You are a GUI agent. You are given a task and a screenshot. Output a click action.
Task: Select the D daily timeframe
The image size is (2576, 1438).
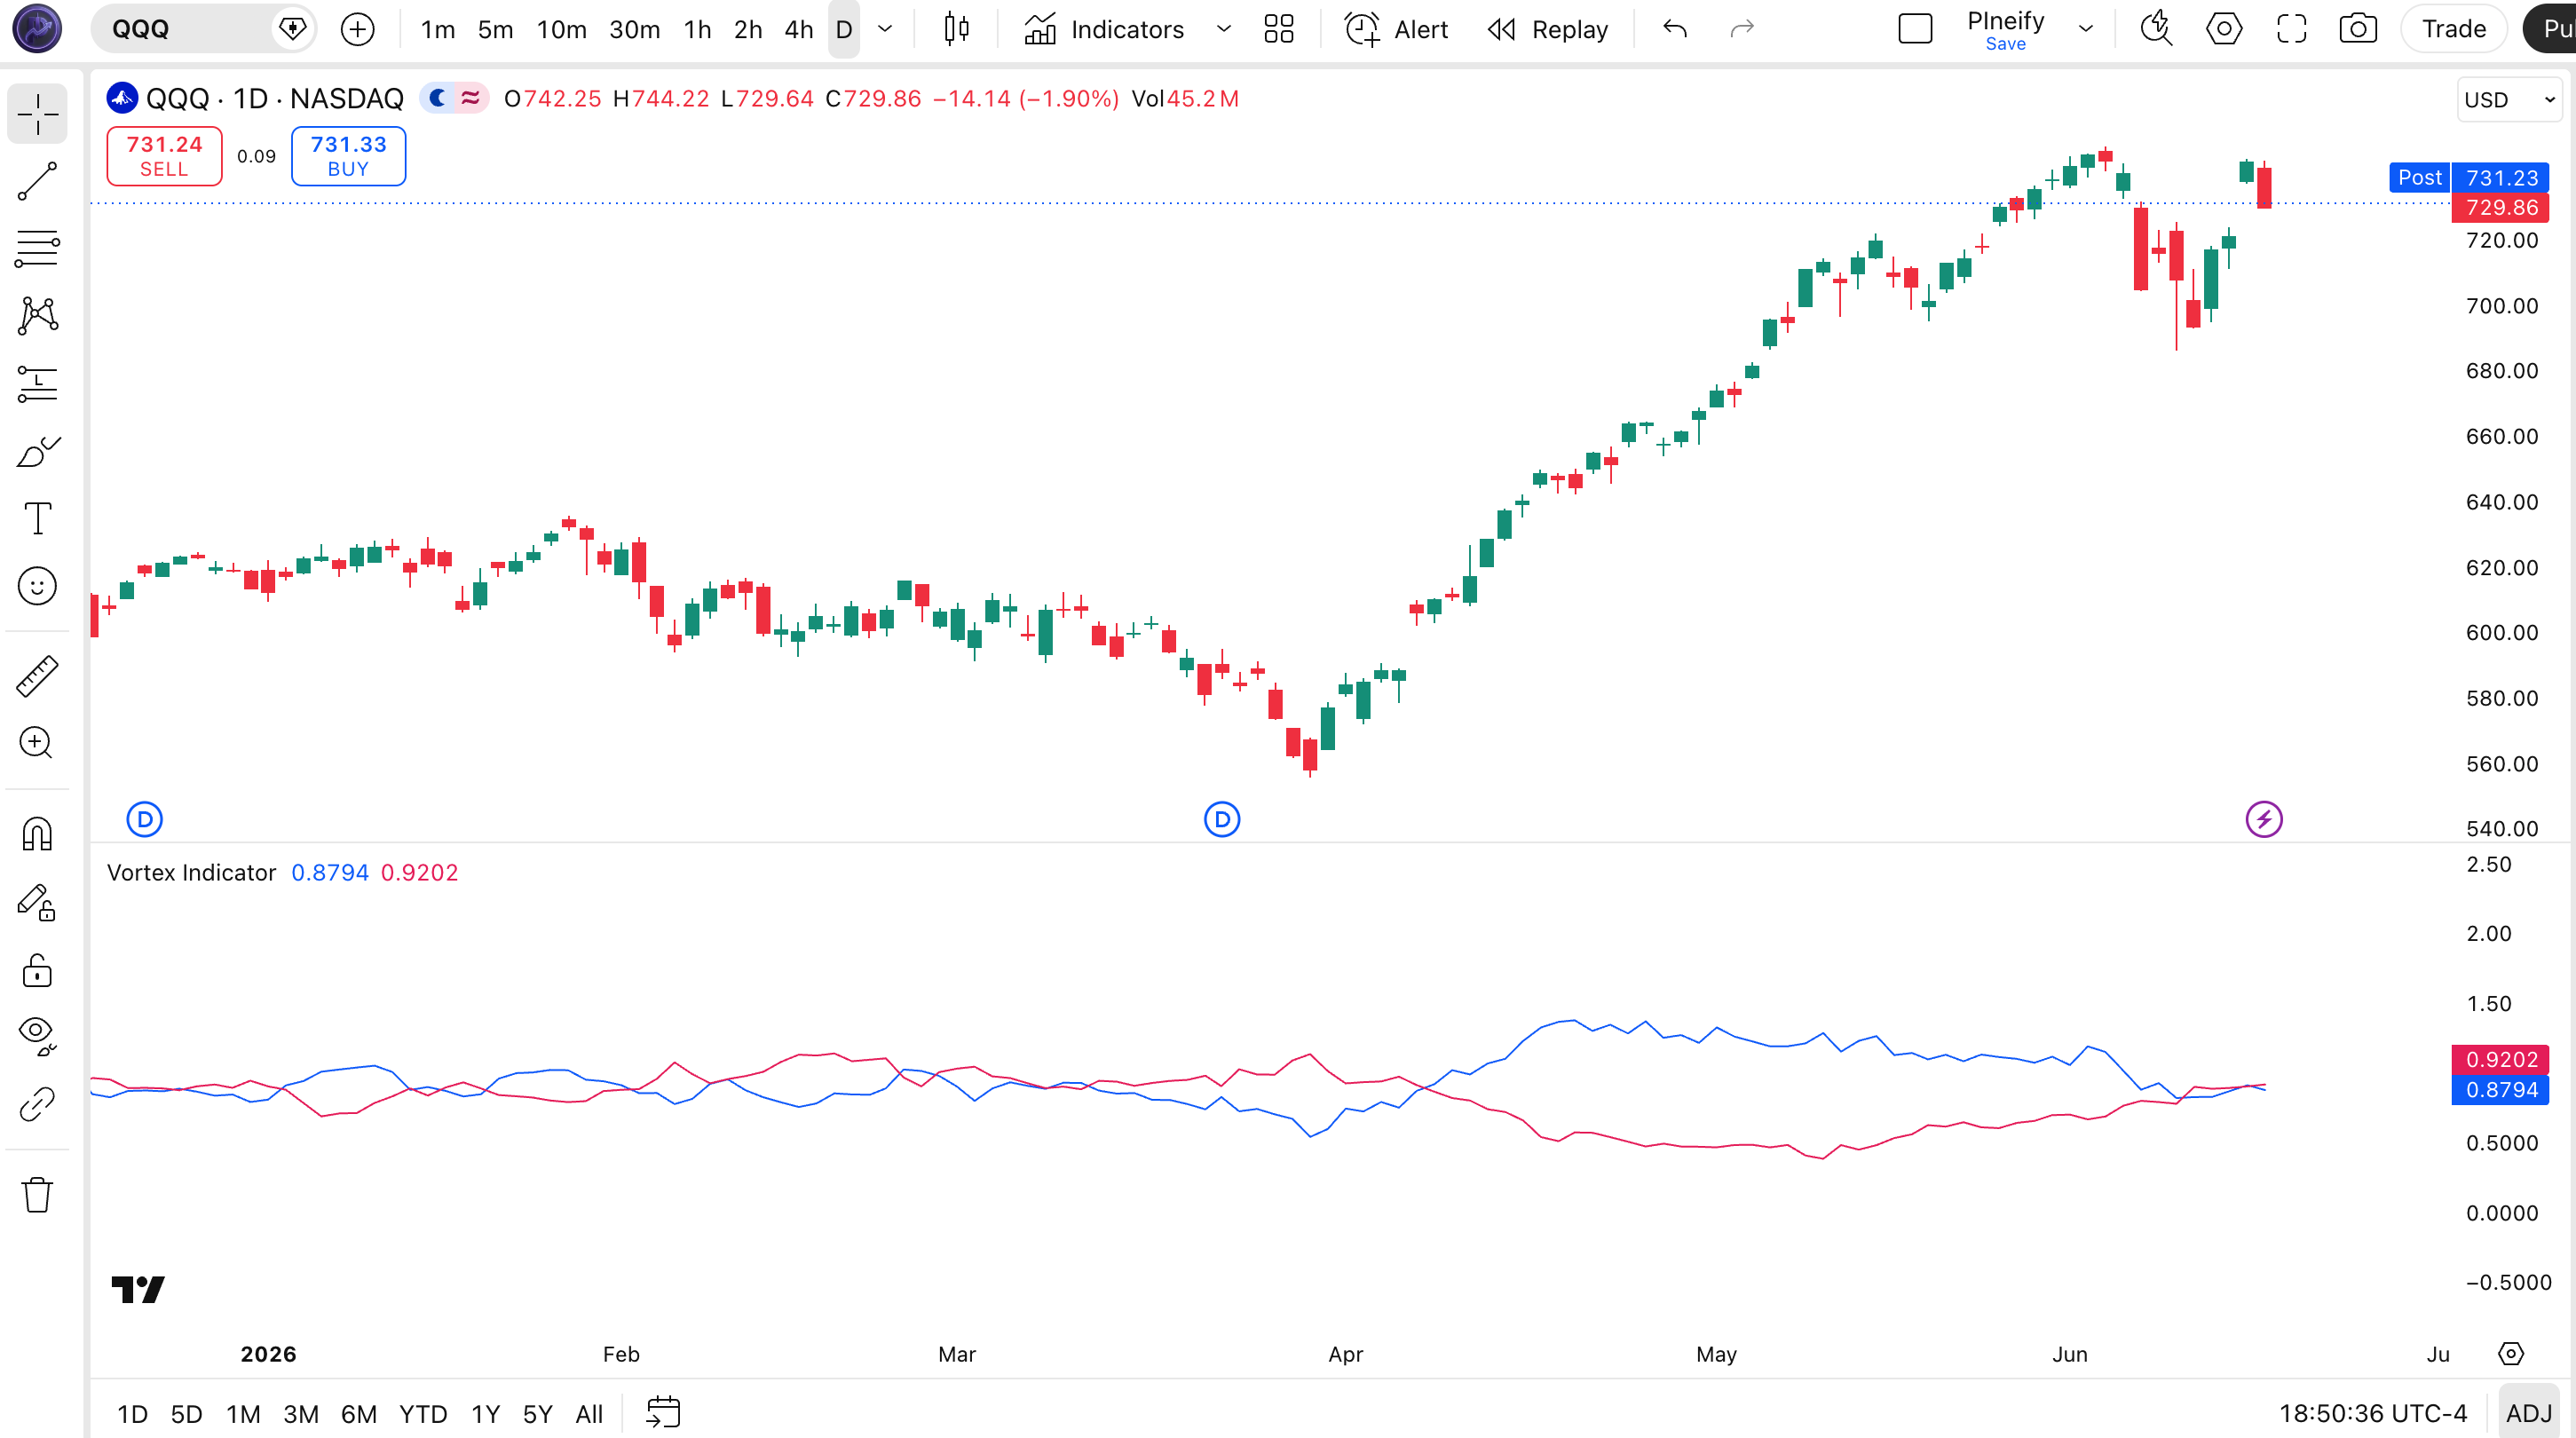(844, 29)
